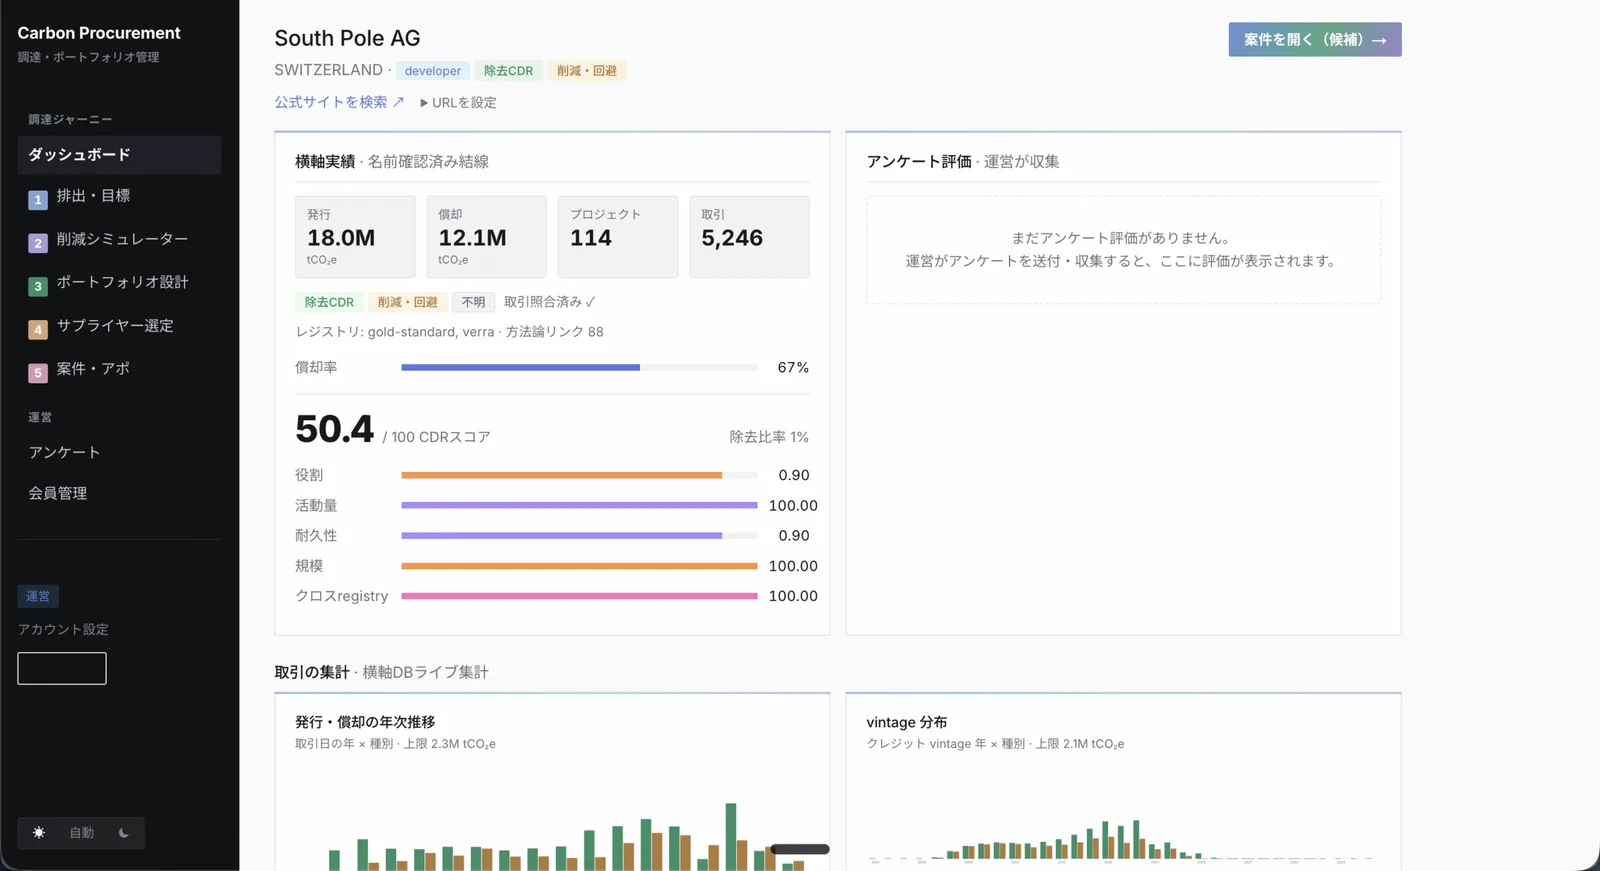The width and height of the screenshot is (1600, 871).
Task: Open アカウント設定 link
Action: pos(63,629)
